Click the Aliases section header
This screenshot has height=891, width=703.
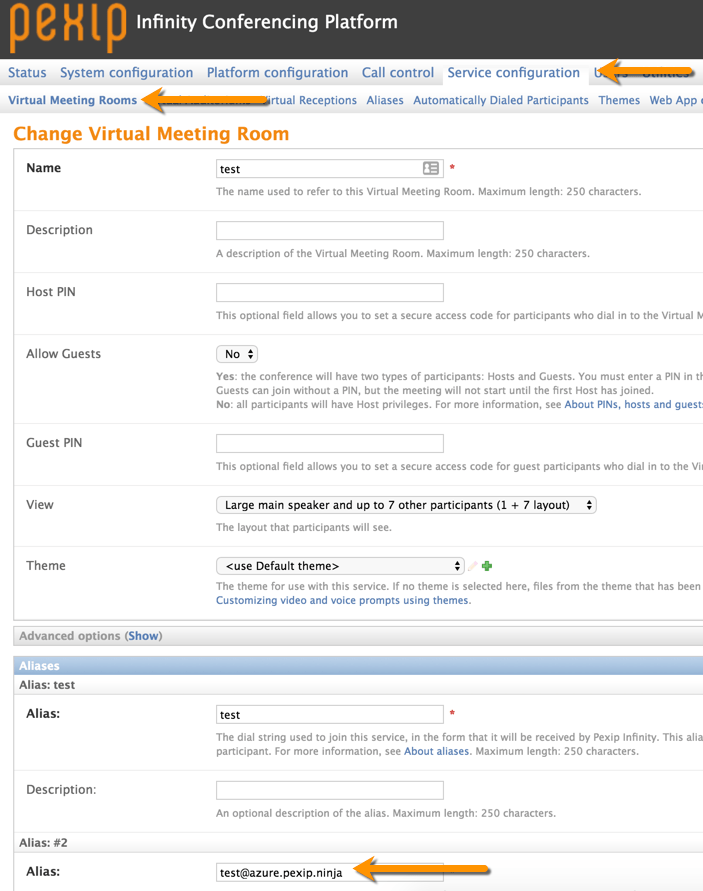(358, 665)
